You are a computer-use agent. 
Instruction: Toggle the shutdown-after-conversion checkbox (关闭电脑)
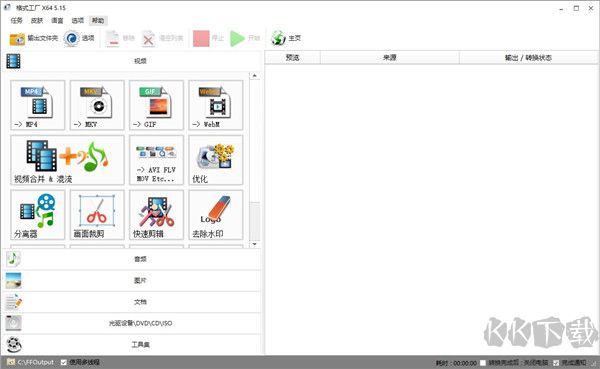[x=483, y=362]
